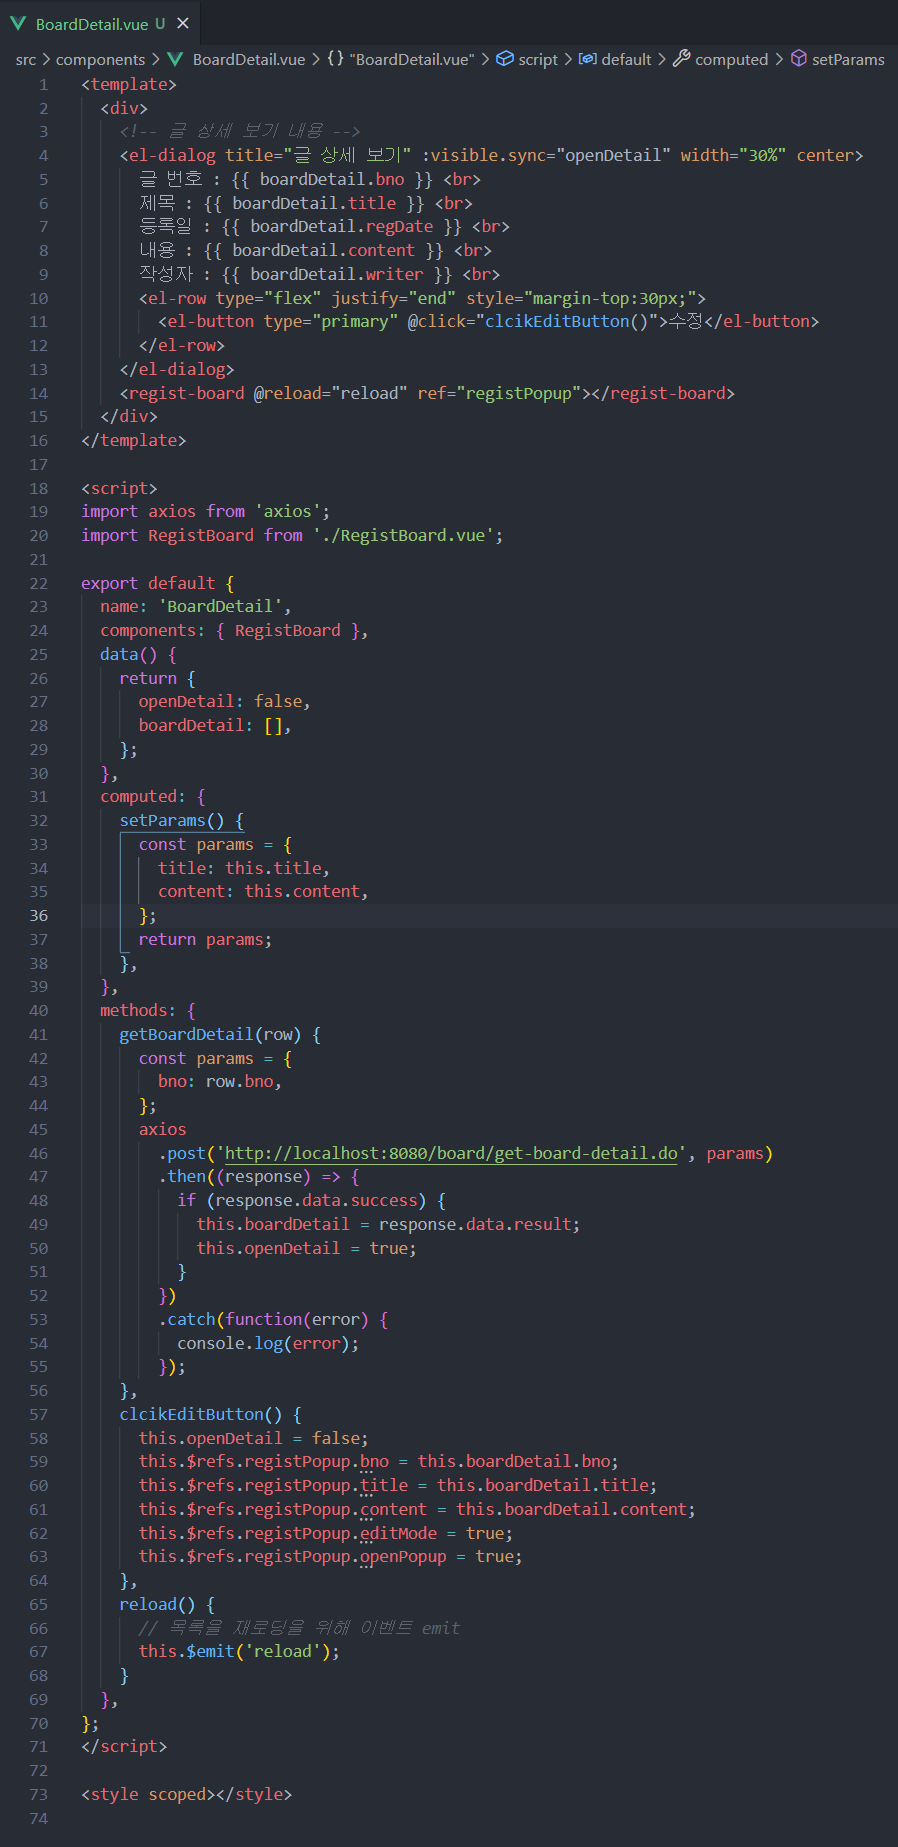Click the 'BoardDetail' component name string
This screenshot has width=898, height=1847.
pos(220,607)
